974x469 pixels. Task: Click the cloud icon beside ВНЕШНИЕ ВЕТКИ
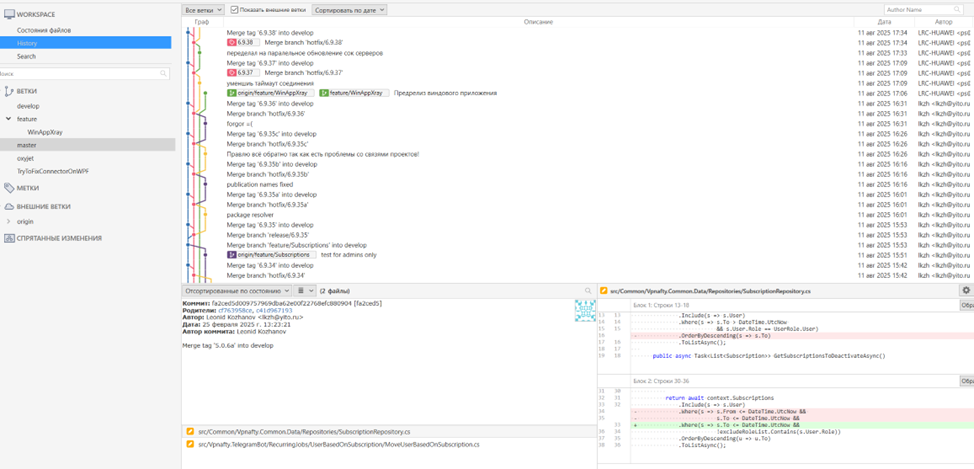[8, 206]
